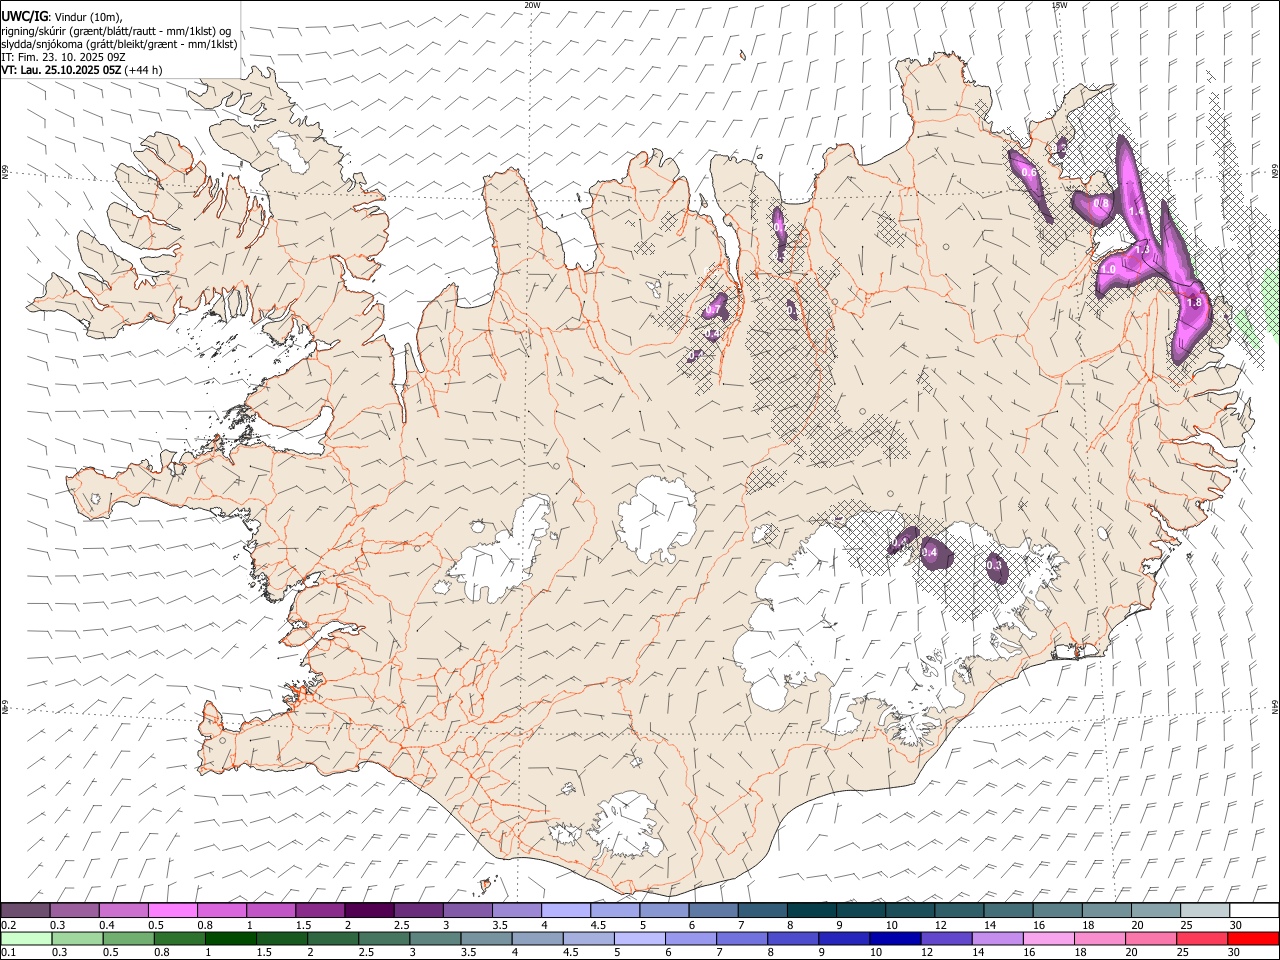Click the '66N' latitude label on right edge
Screen dimensions: 1280x960
pyautogui.click(x=1275, y=173)
